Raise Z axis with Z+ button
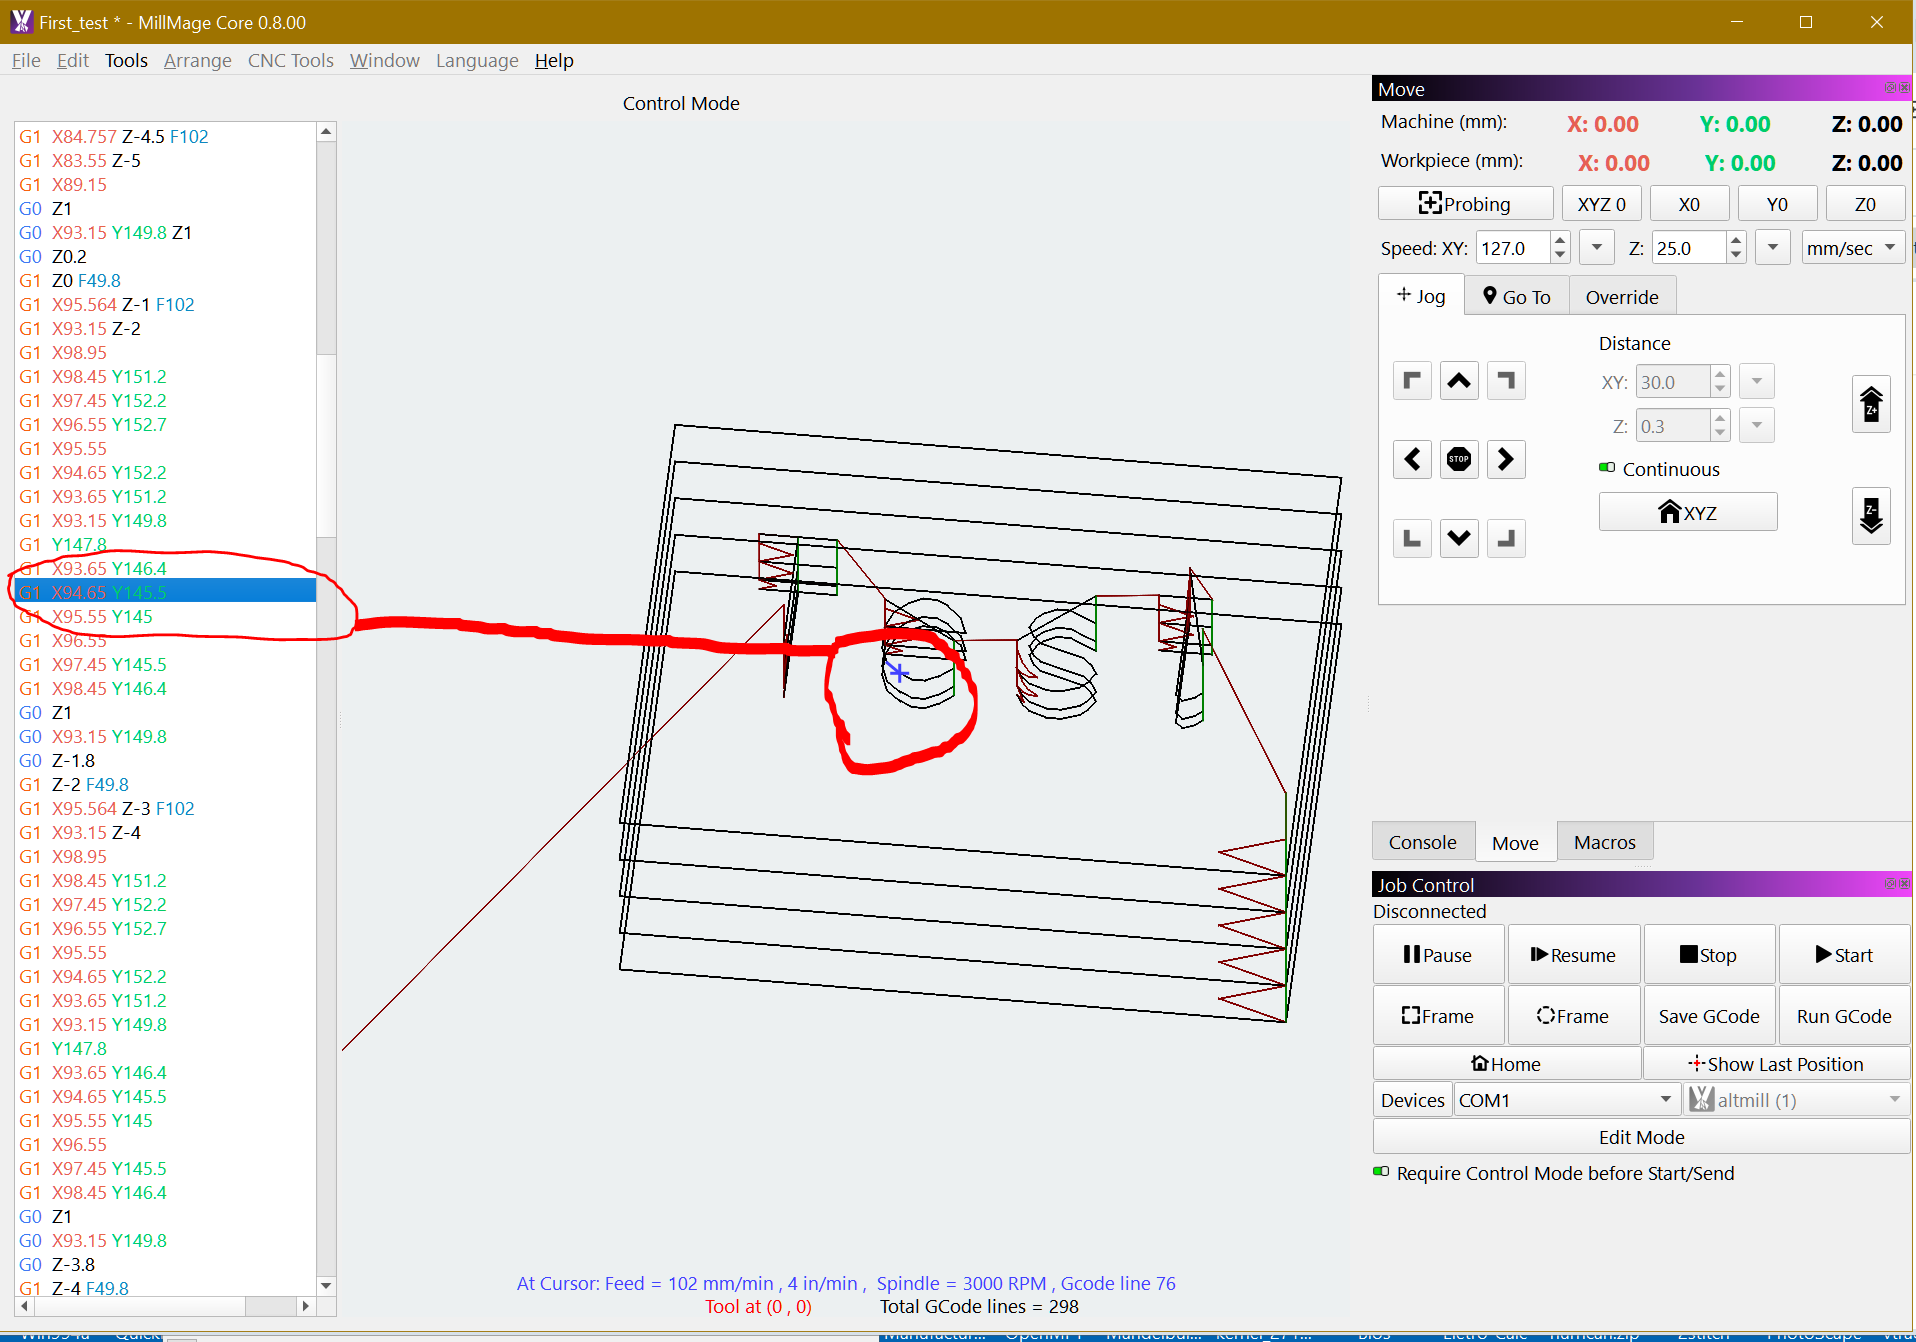This screenshot has height=1342, width=1916. click(x=1870, y=405)
